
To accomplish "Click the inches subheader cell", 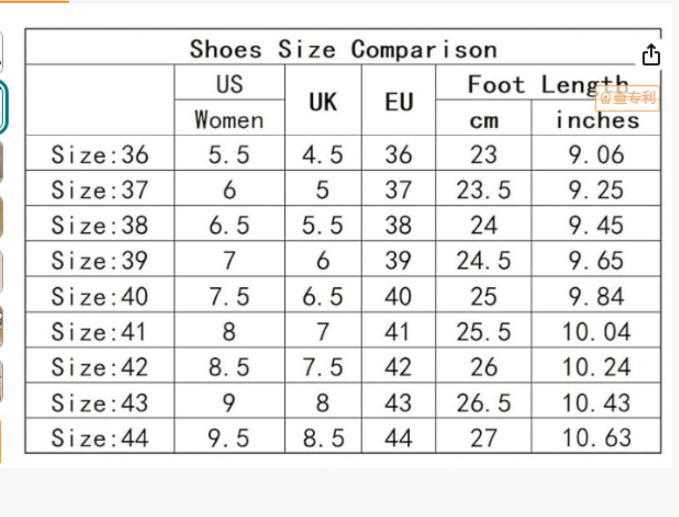I will 597,120.
